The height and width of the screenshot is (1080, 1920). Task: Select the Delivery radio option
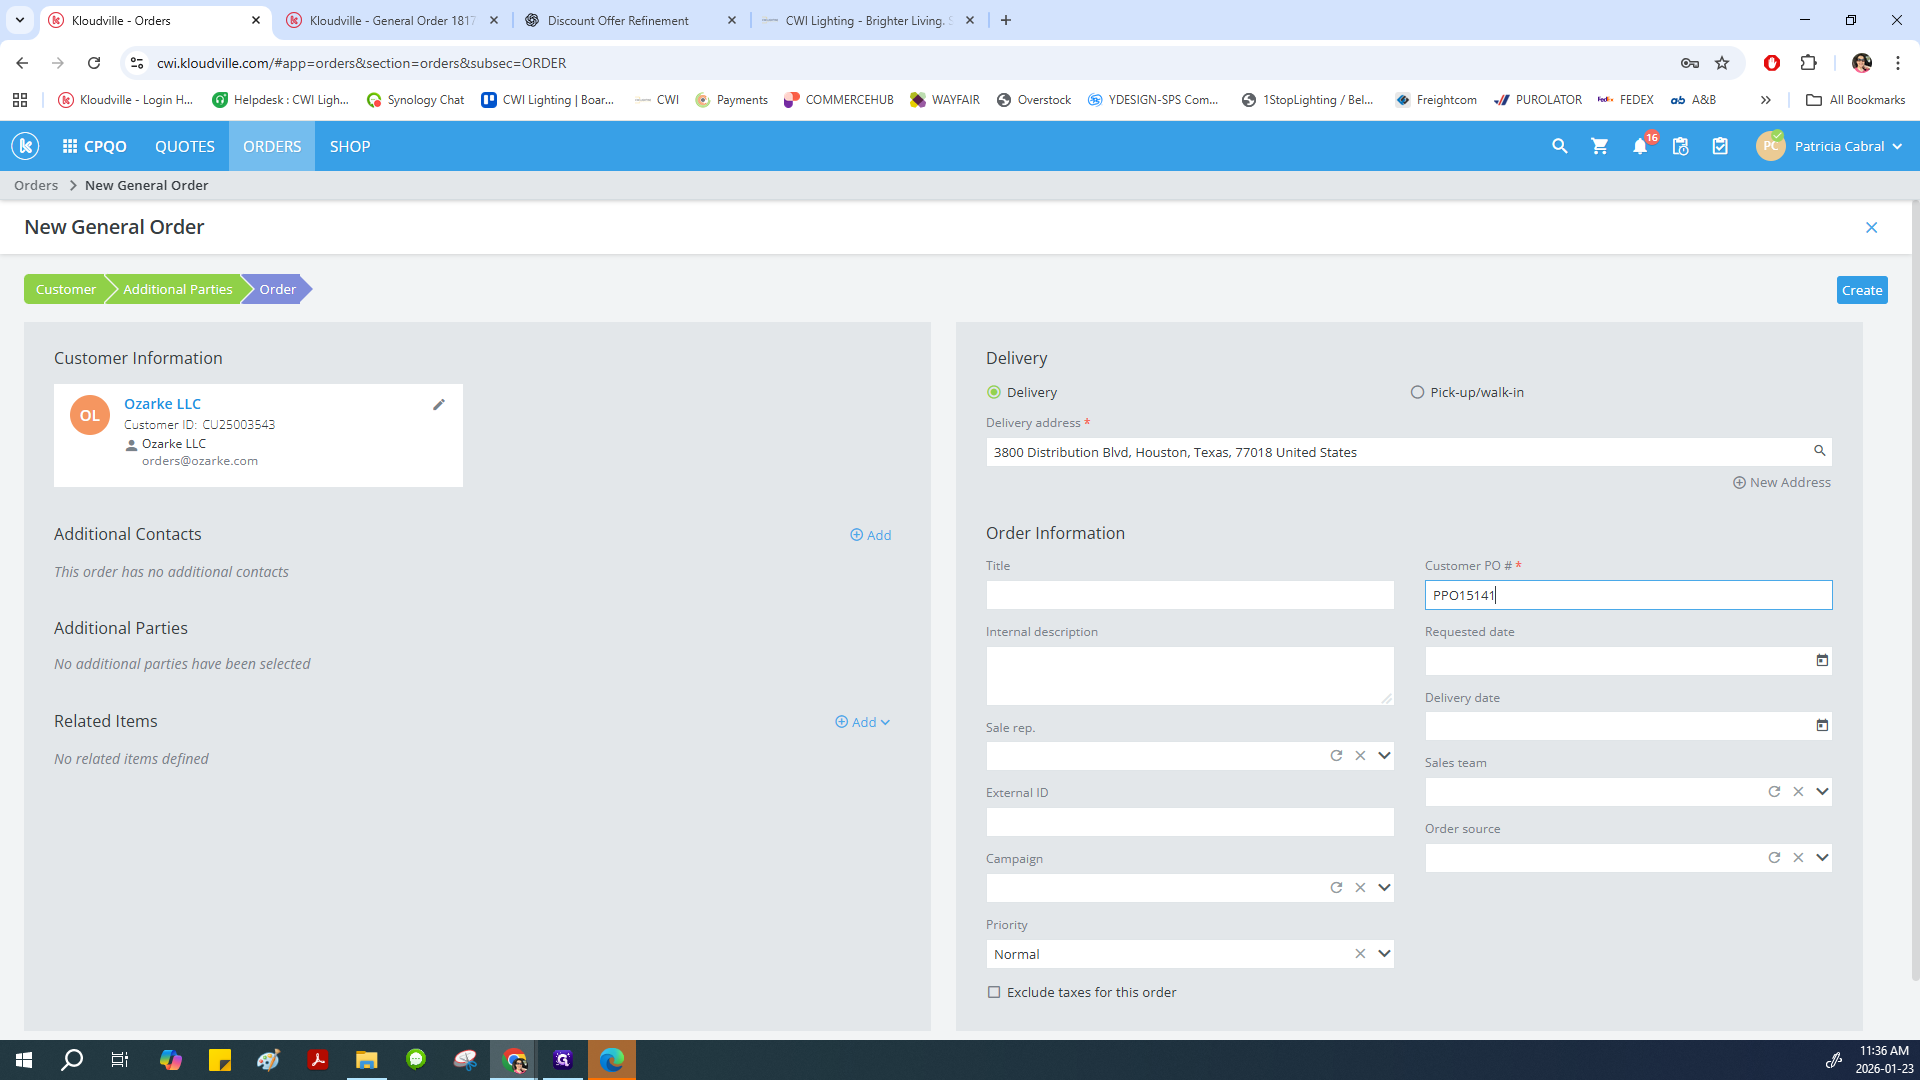(x=994, y=392)
